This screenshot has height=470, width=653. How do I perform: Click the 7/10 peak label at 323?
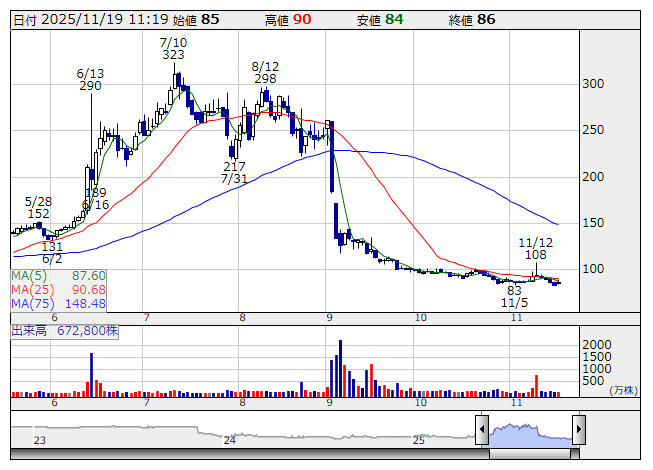(x=173, y=48)
